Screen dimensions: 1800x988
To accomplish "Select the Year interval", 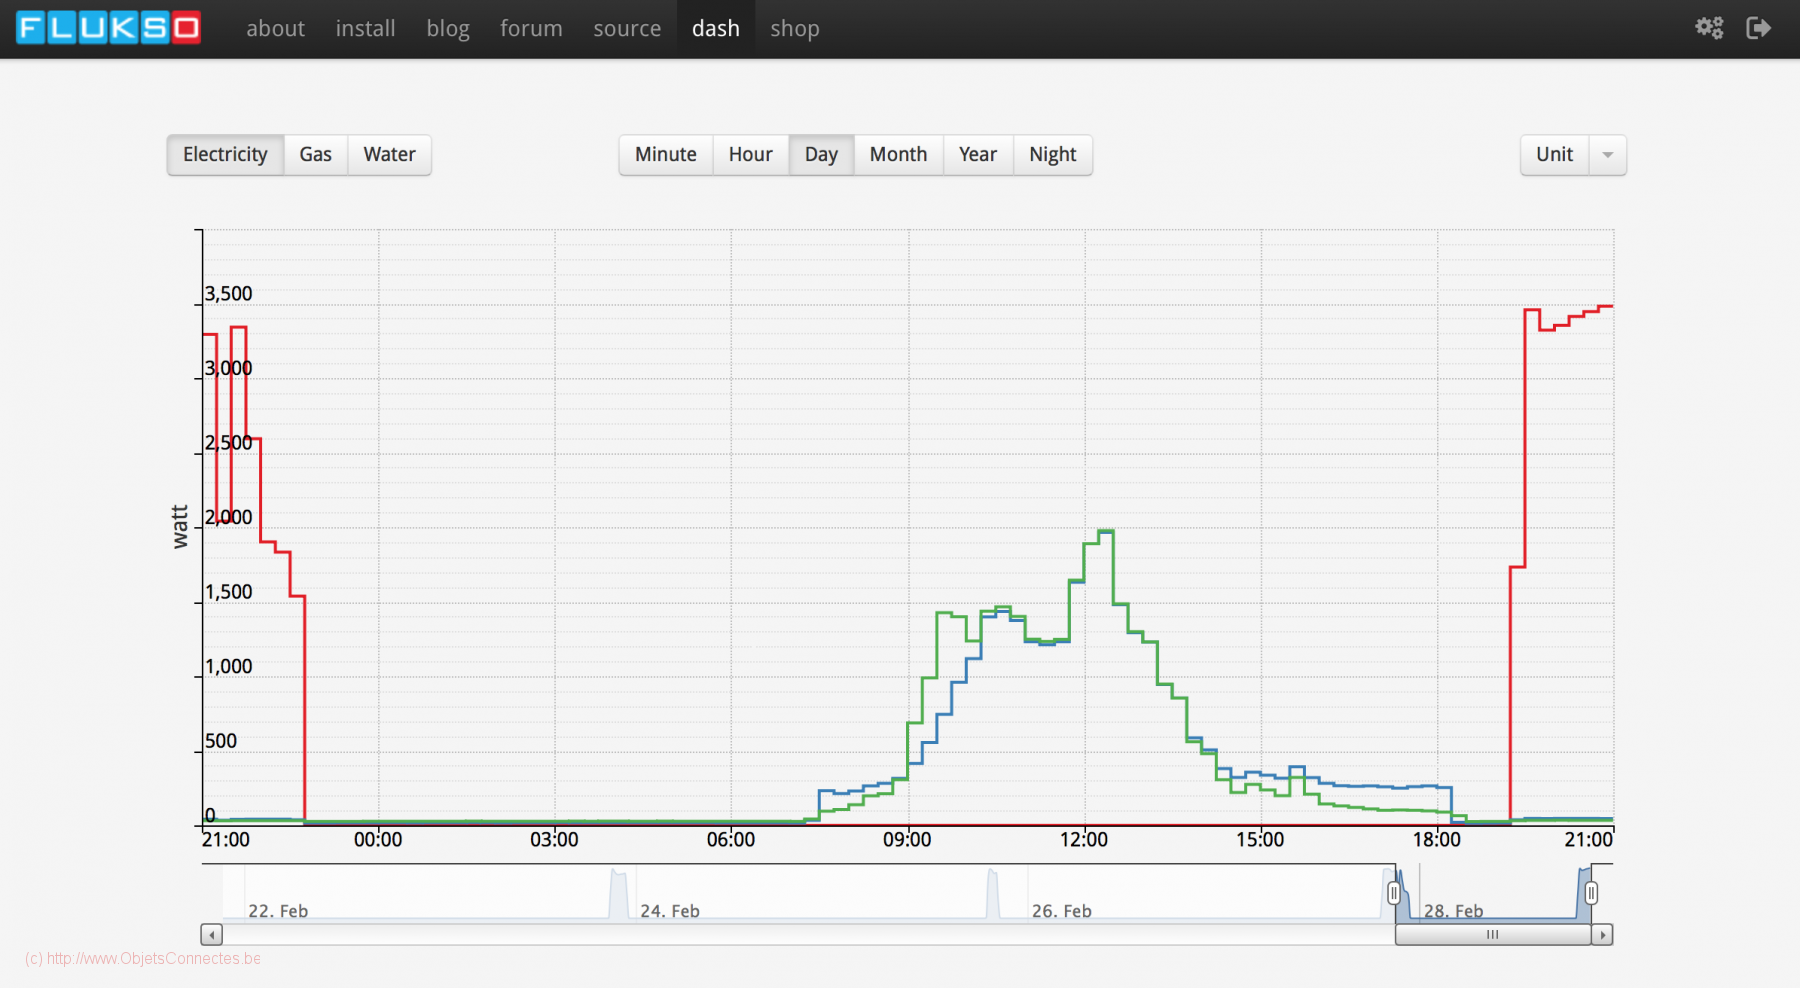I will (x=978, y=155).
